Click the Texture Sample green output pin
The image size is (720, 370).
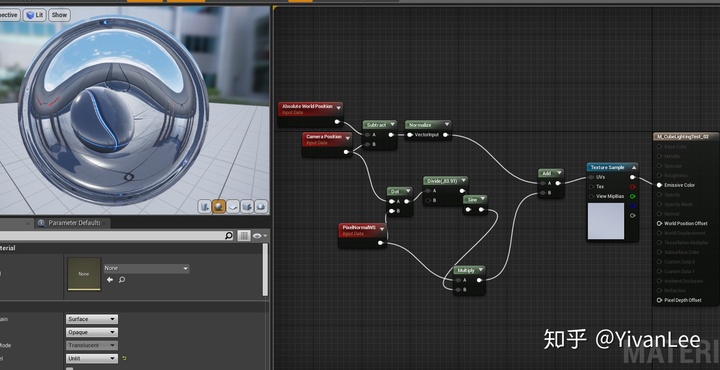[x=633, y=196]
